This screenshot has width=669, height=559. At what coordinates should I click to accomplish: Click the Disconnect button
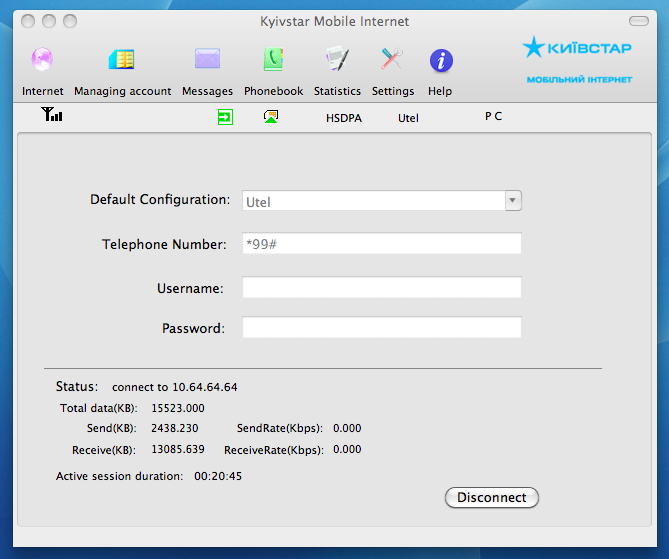click(492, 498)
